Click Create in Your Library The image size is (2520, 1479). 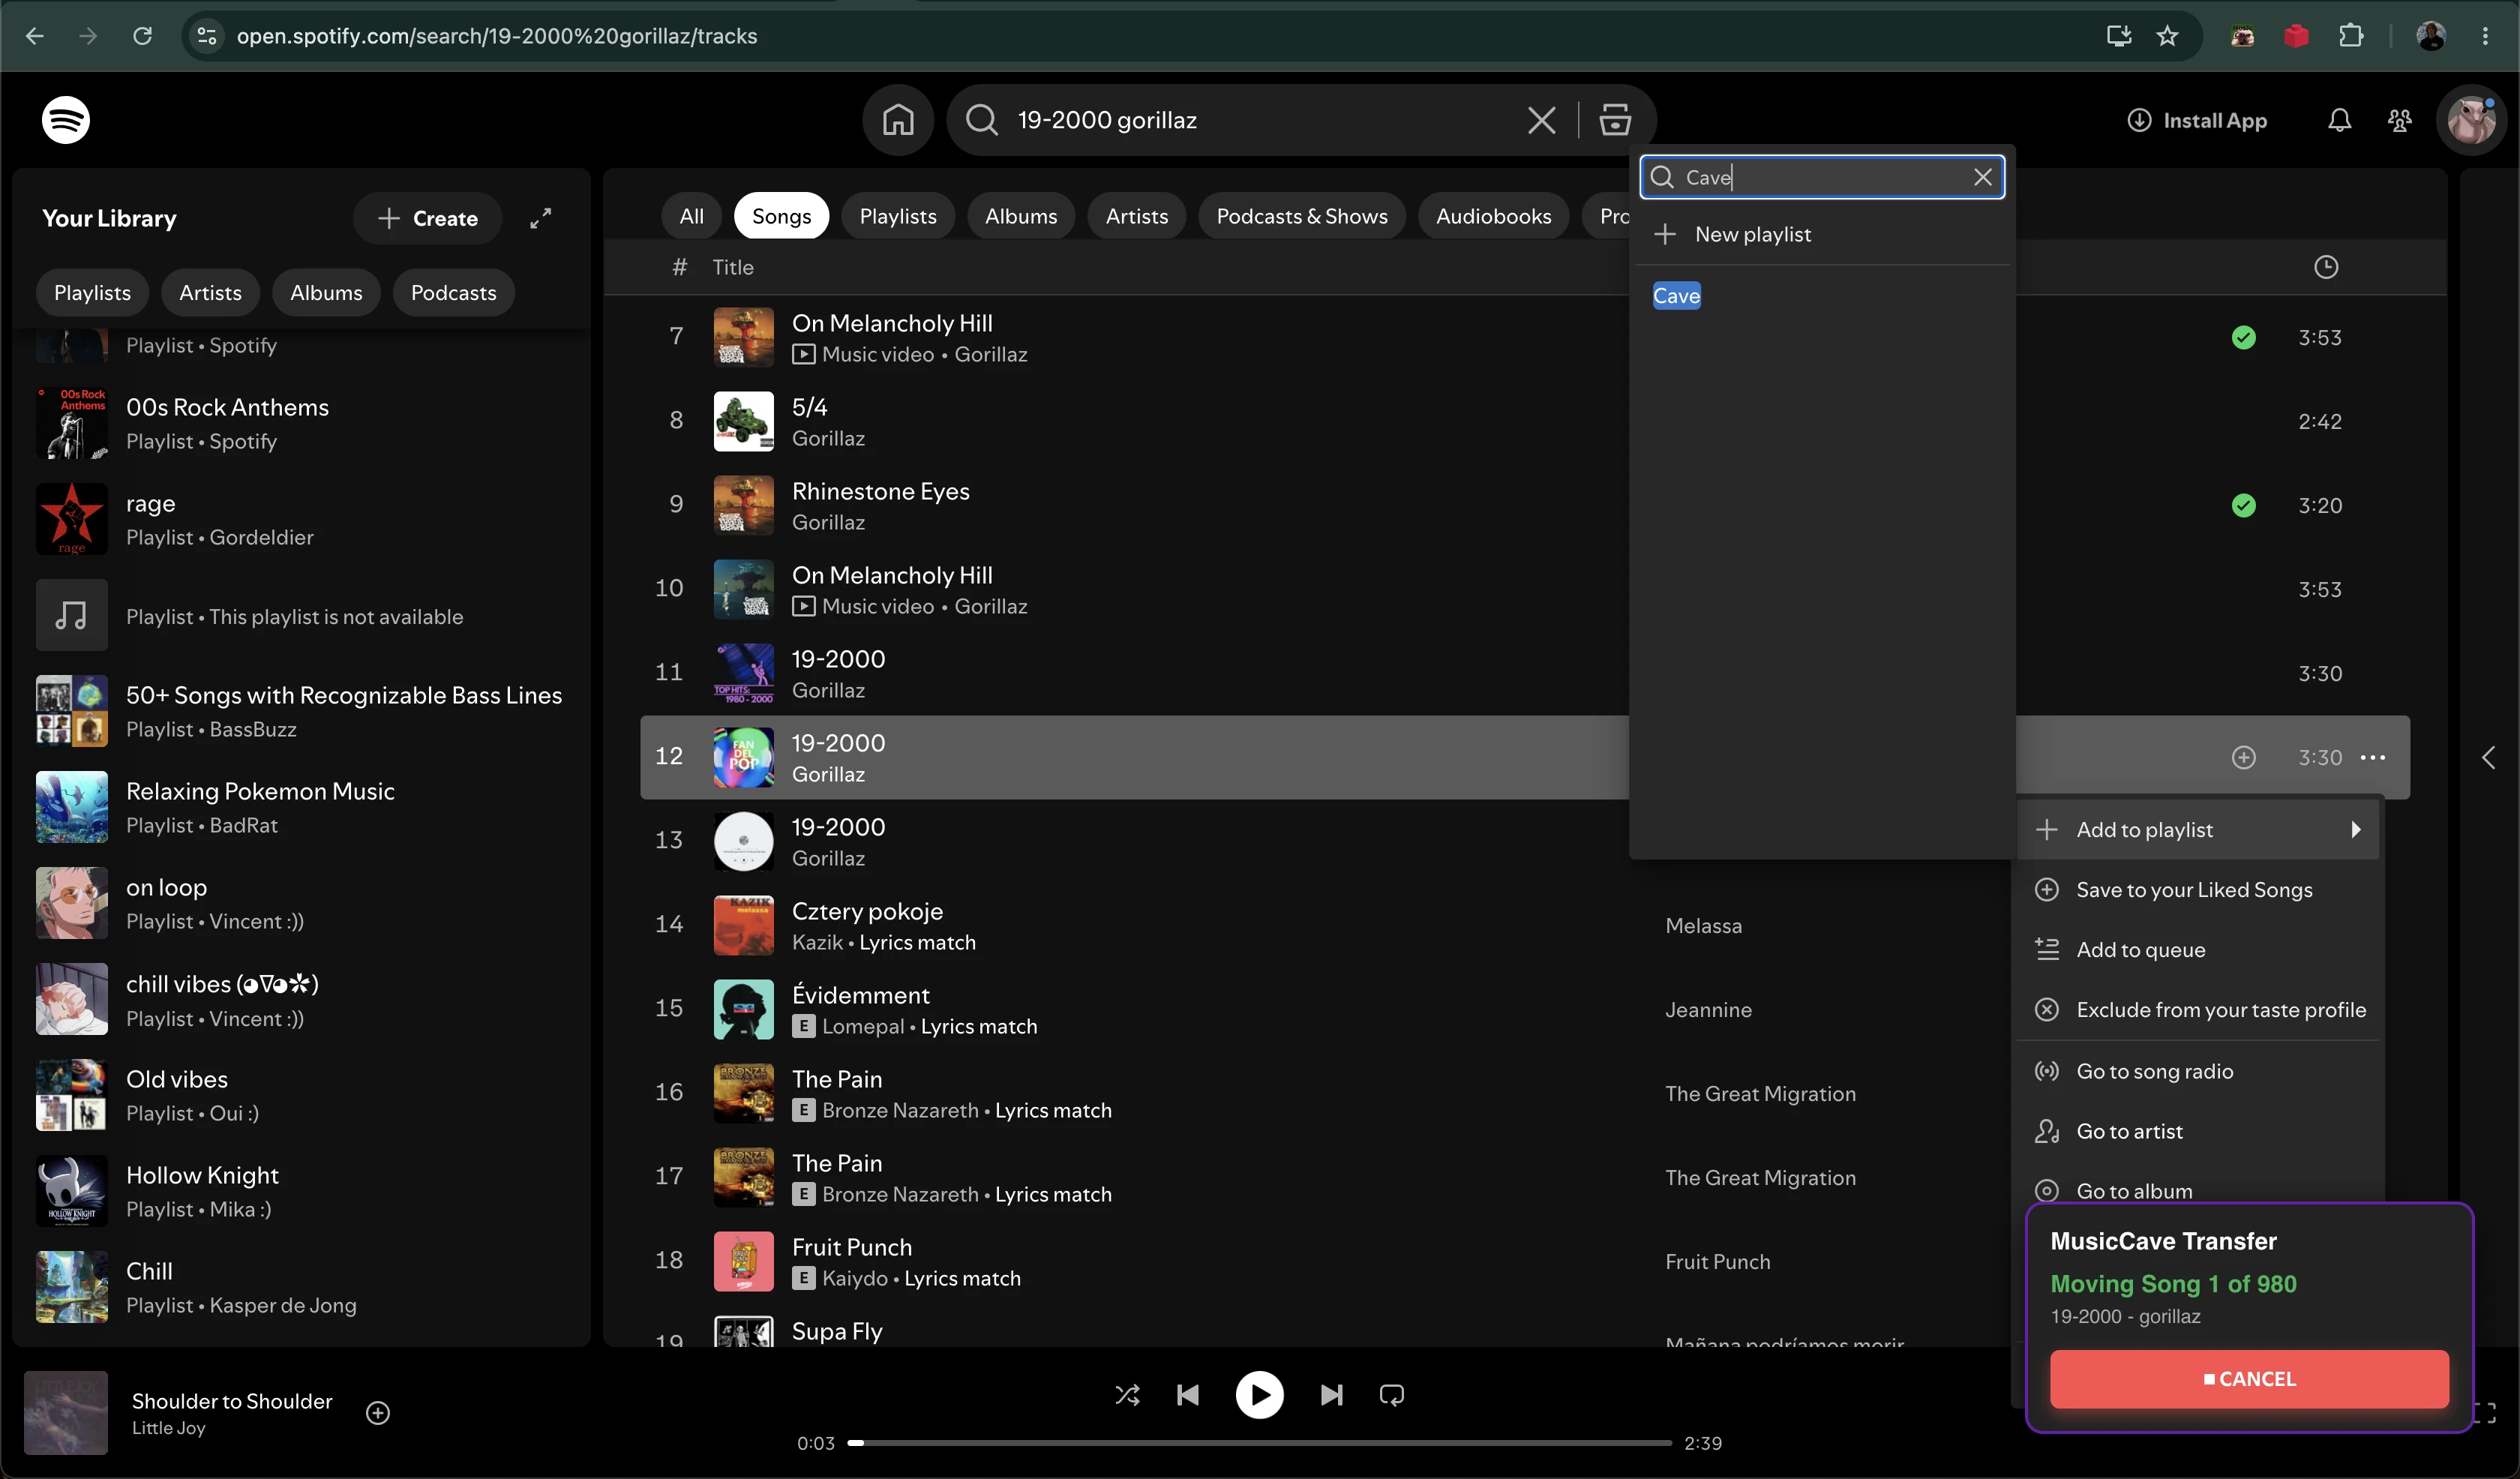(x=427, y=218)
